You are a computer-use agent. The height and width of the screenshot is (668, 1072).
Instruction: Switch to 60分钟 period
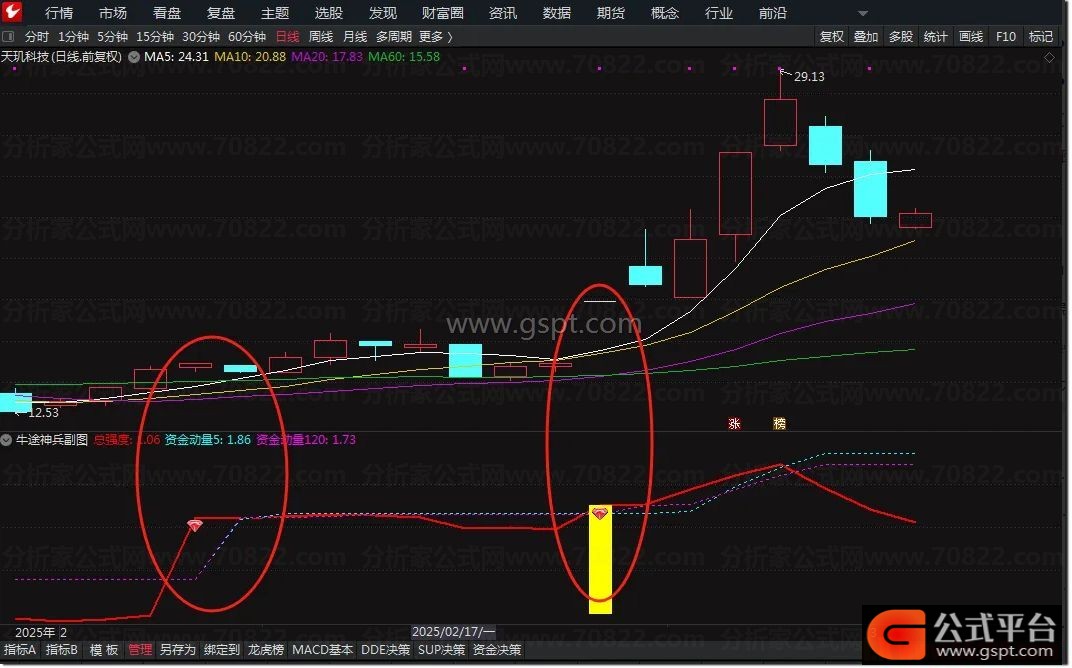[247, 37]
